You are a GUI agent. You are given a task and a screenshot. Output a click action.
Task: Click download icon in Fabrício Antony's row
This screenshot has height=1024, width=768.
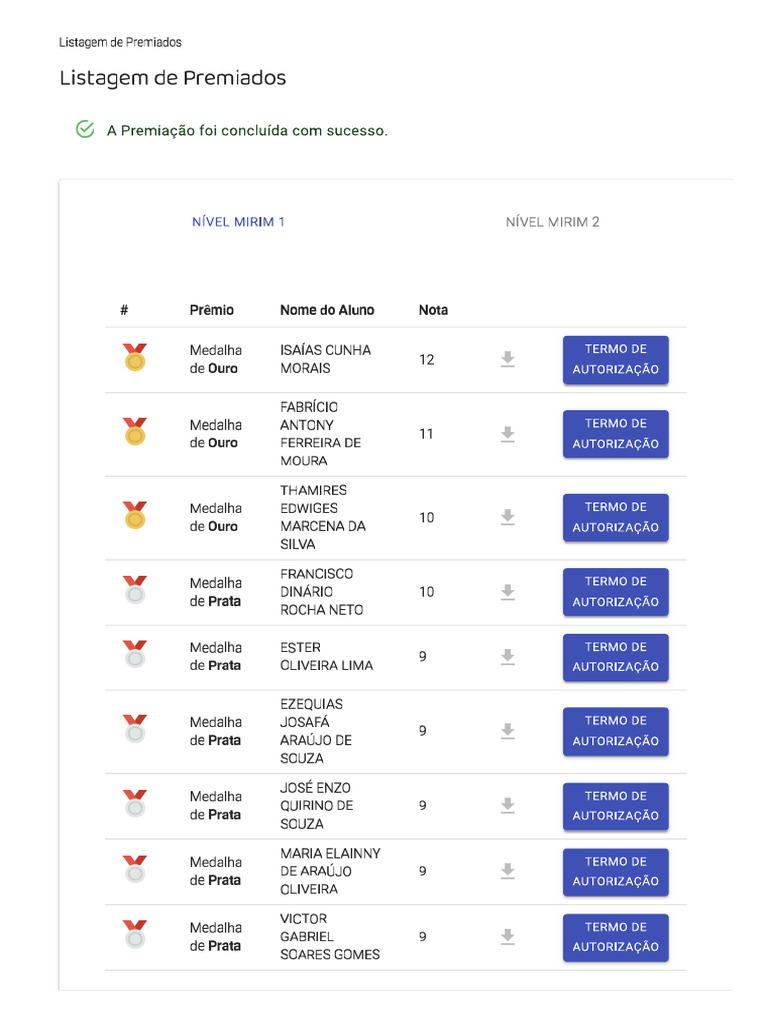pyautogui.click(x=507, y=433)
